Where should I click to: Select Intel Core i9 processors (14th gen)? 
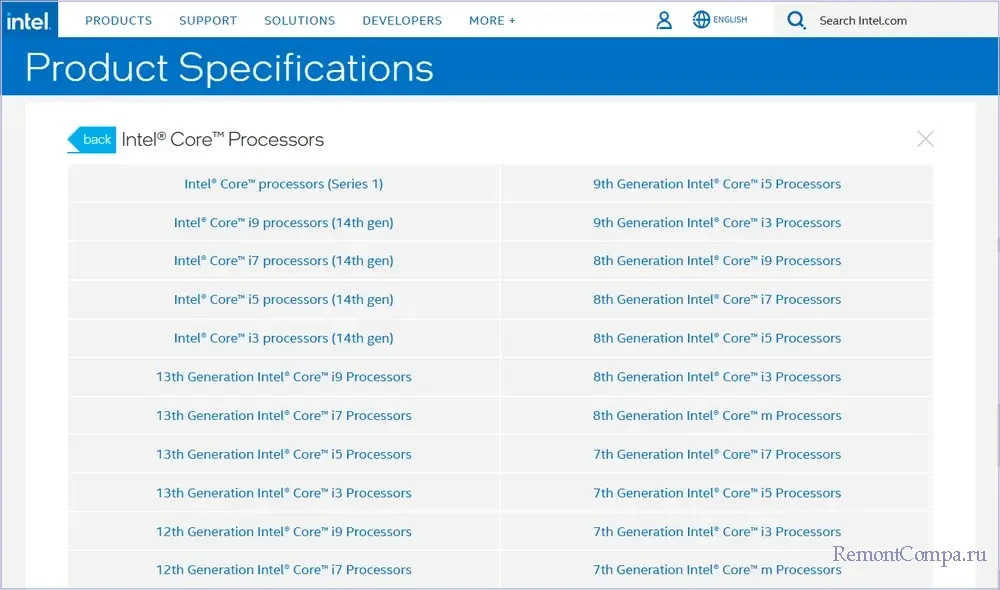pyautogui.click(x=283, y=223)
